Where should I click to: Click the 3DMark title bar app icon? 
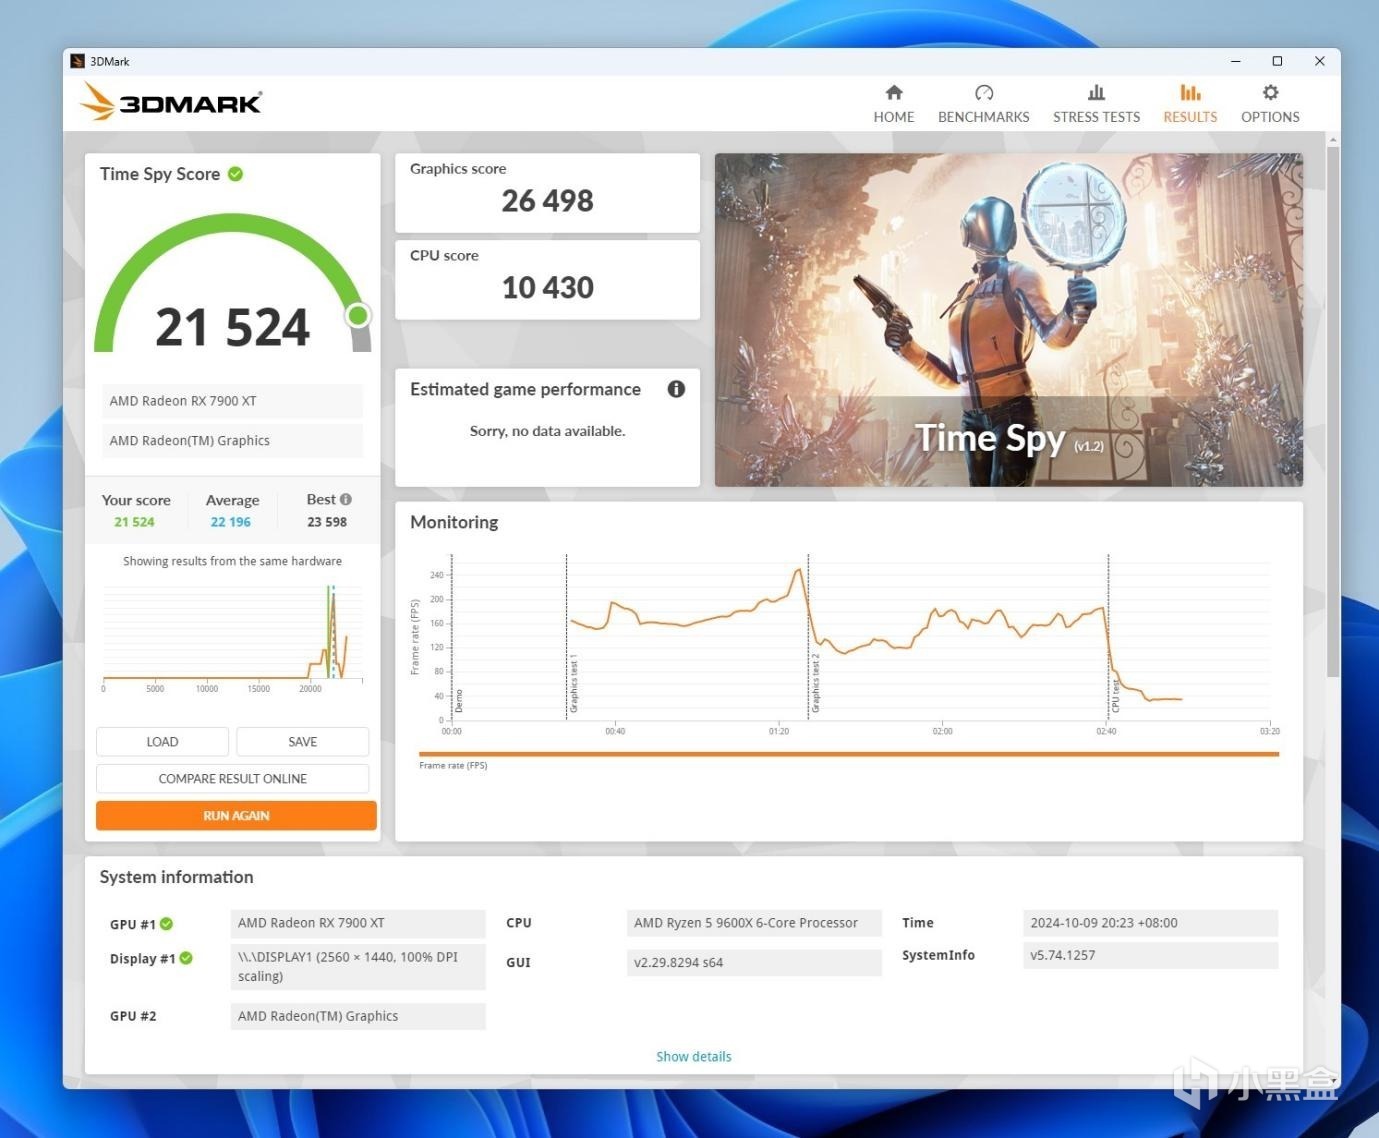tap(77, 61)
